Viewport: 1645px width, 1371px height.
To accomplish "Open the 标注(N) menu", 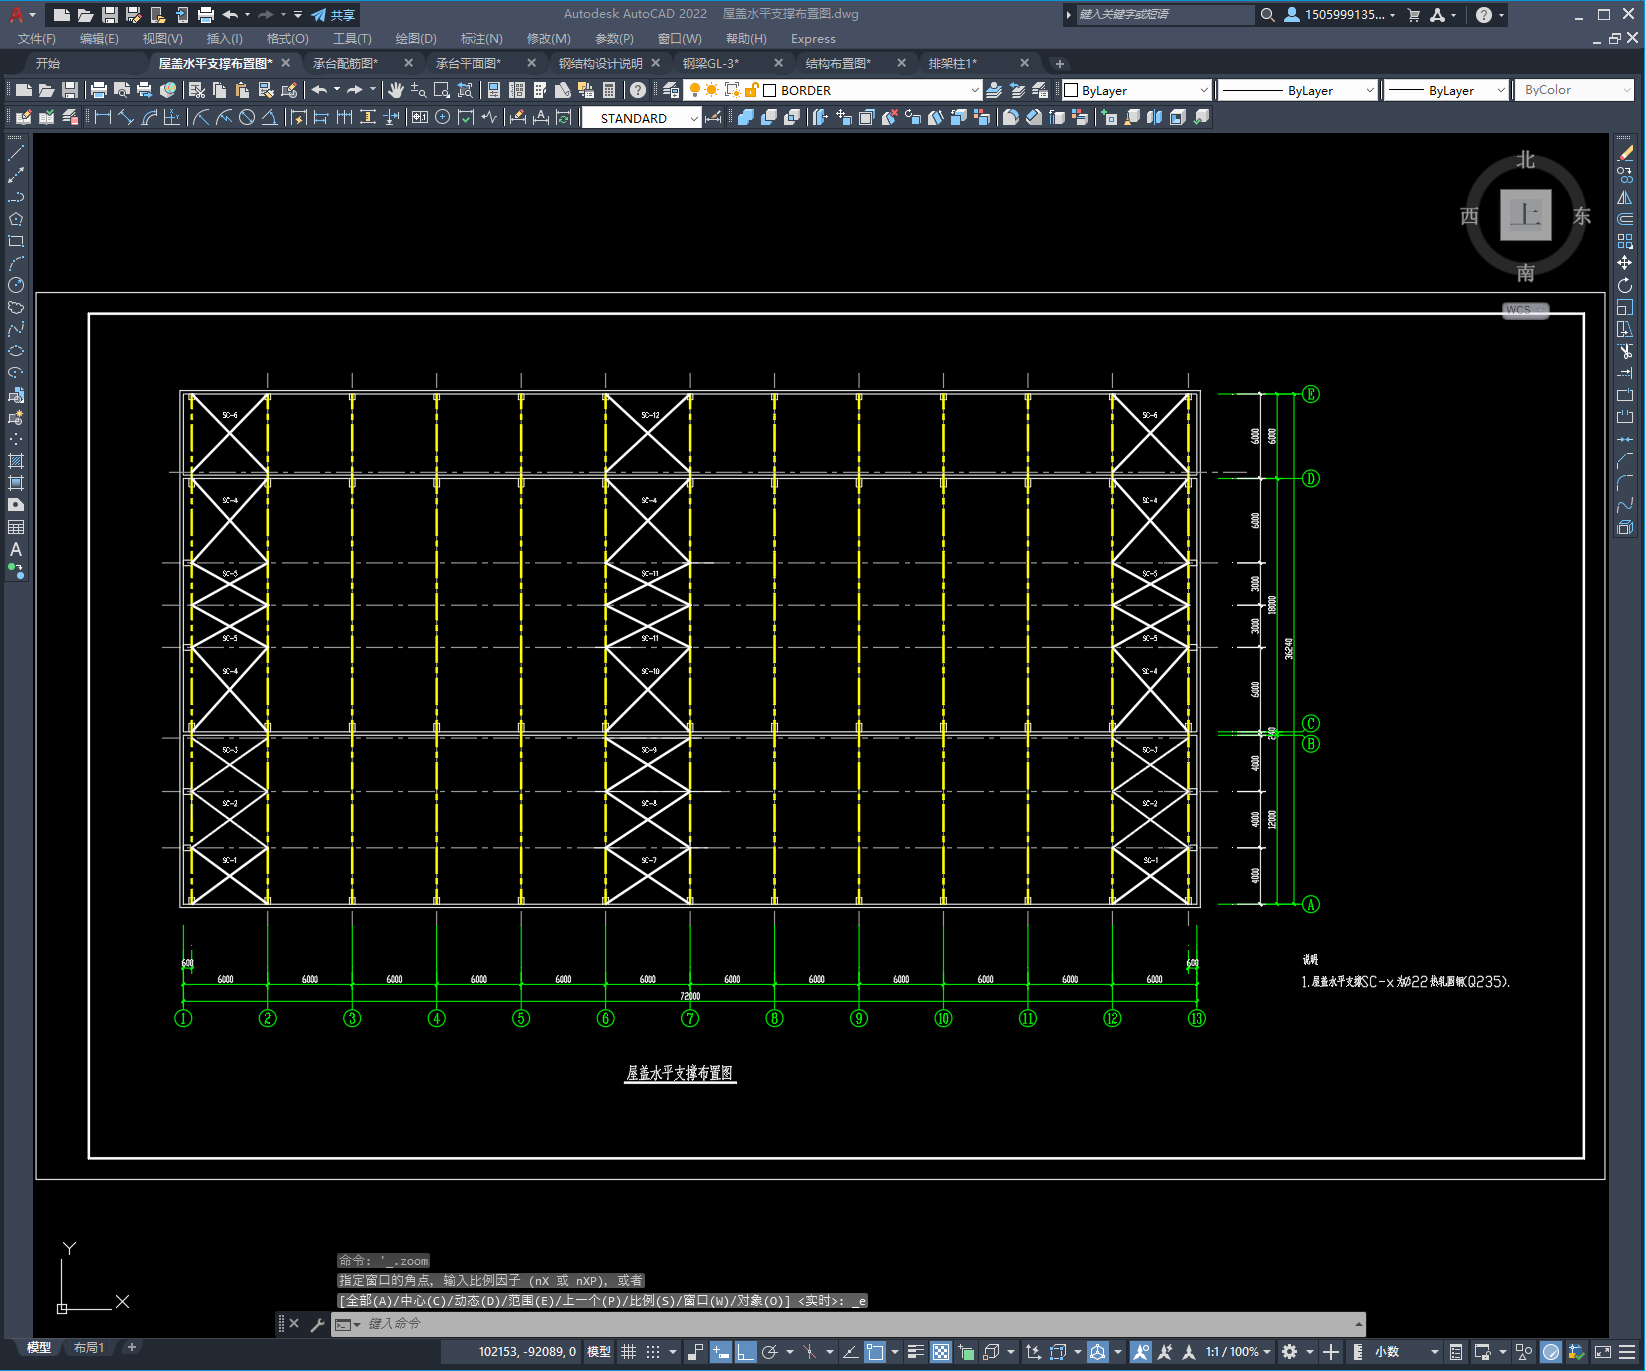I will (481, 39).
